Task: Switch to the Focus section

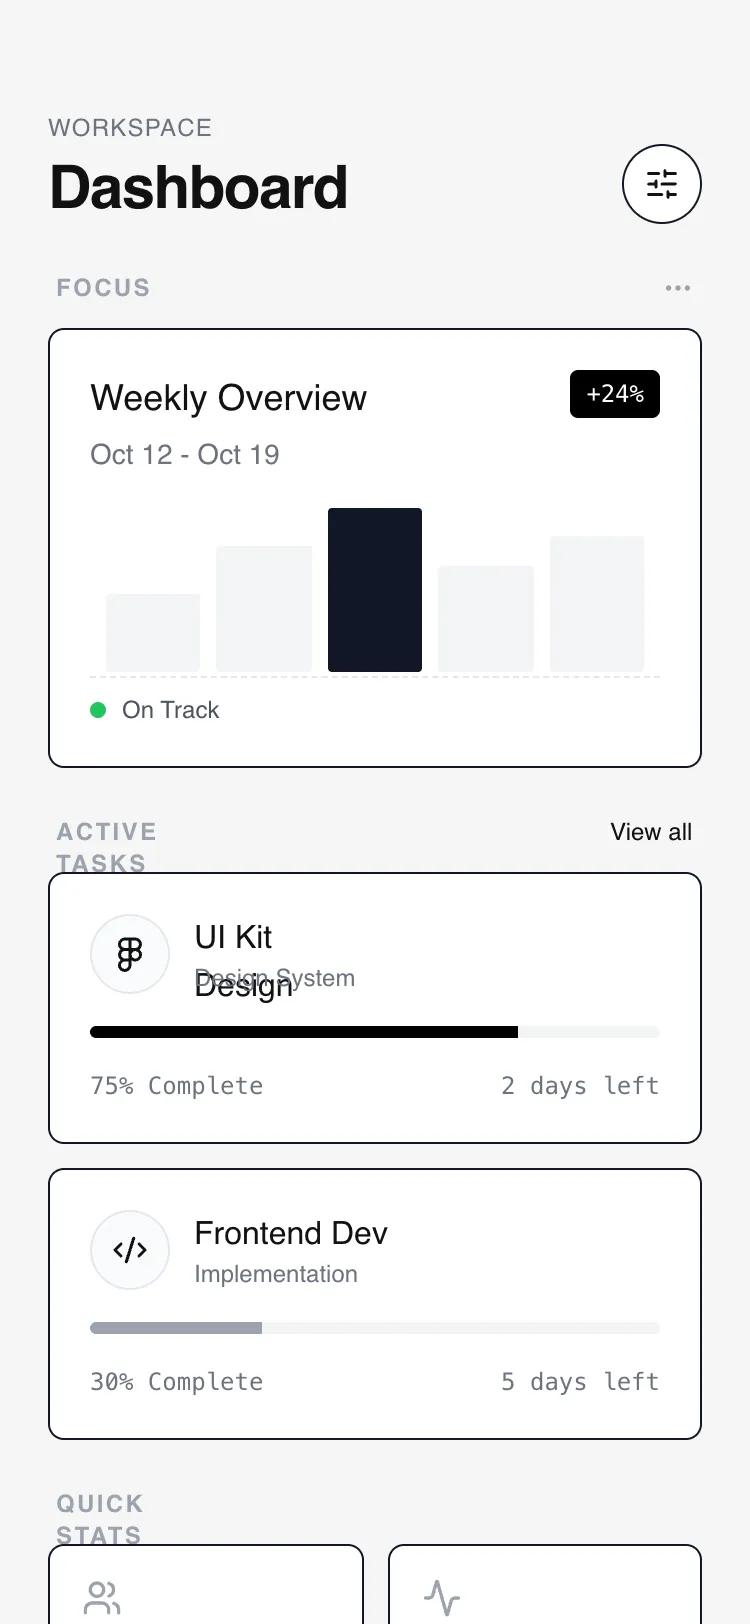Action: click(103, 288)
